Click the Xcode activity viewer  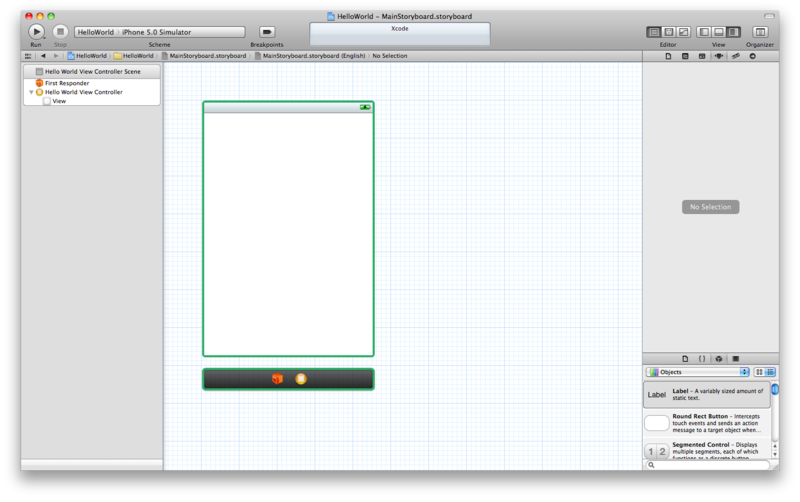(x=399, y=34)
